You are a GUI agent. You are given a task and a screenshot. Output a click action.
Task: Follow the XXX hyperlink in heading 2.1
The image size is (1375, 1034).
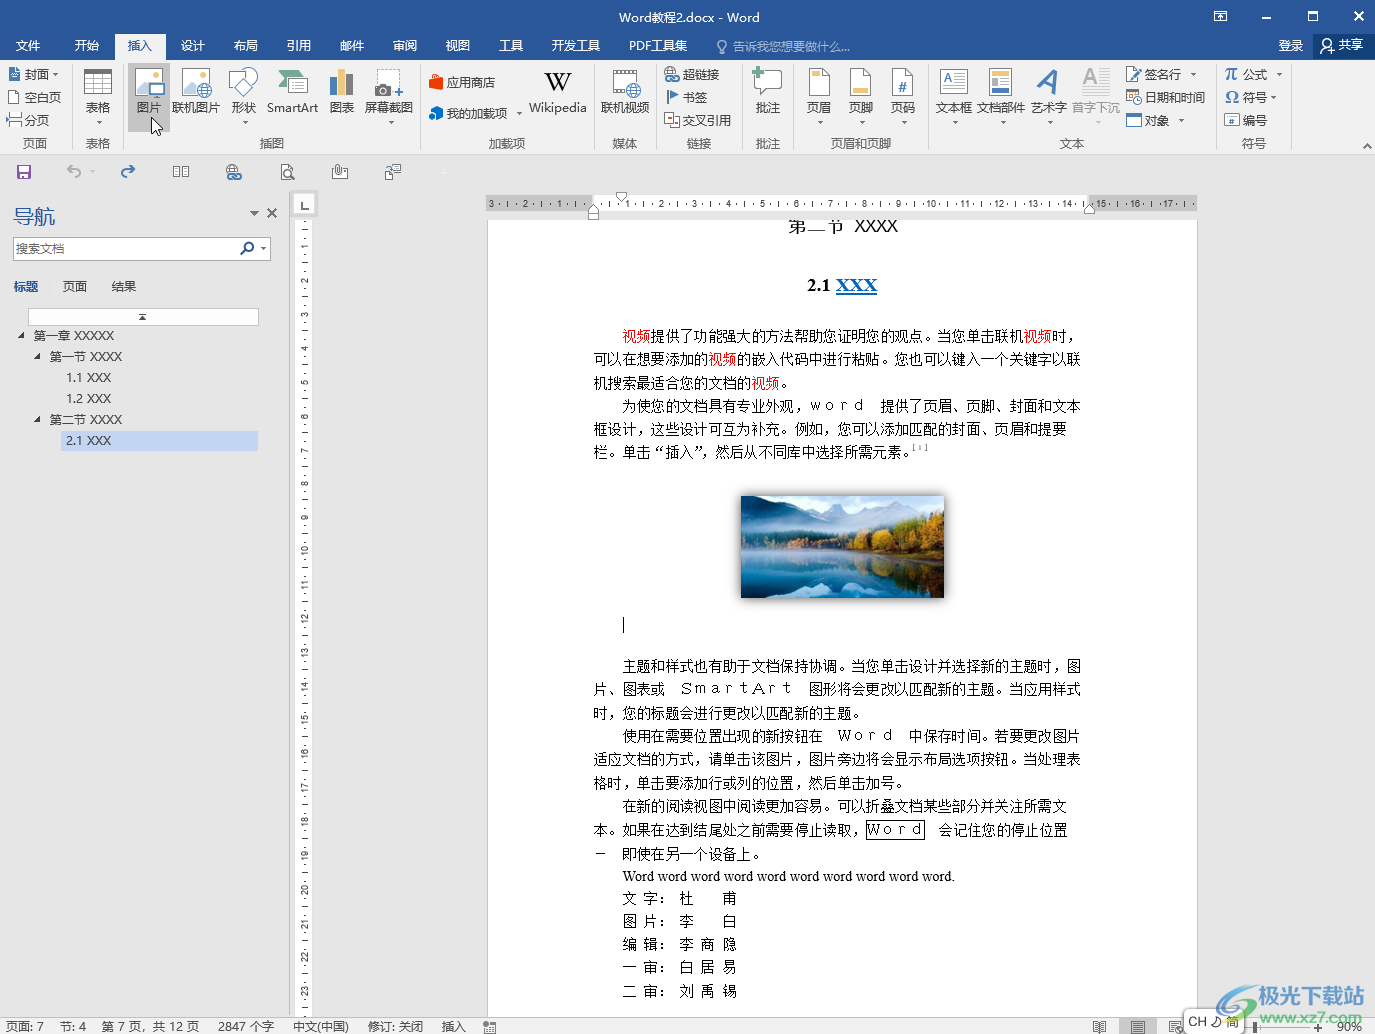[x=856, y=285]
